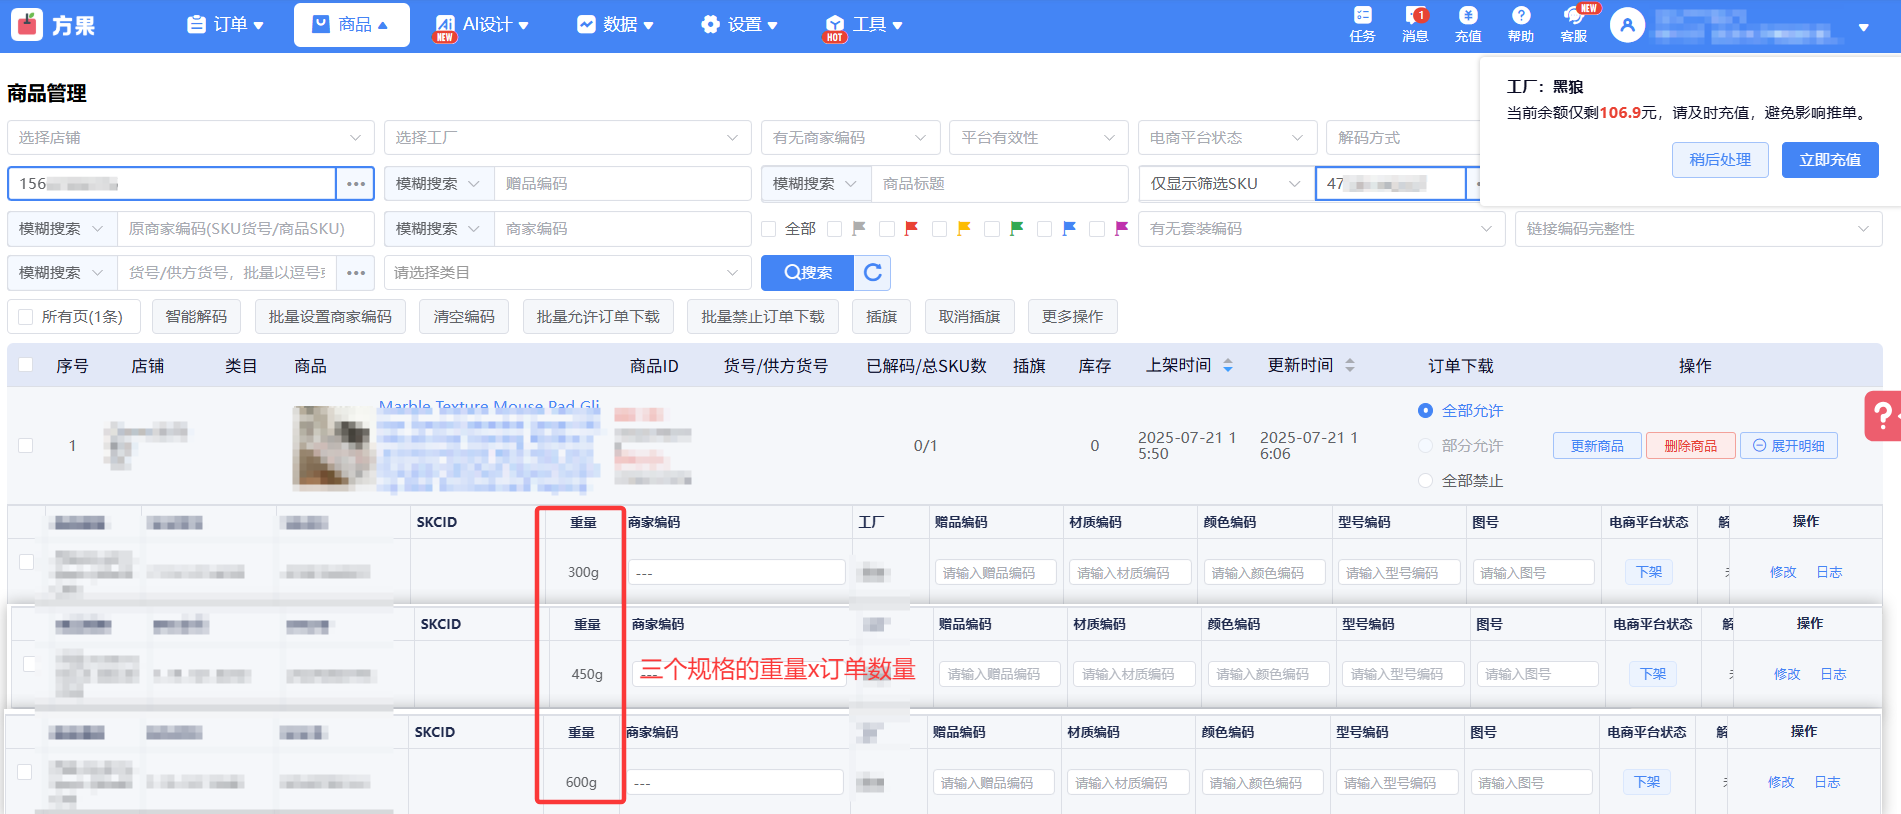
Task: Expand the 请选择类目 category dropdown
Action: pyautogui.click(x=567, y=273)
